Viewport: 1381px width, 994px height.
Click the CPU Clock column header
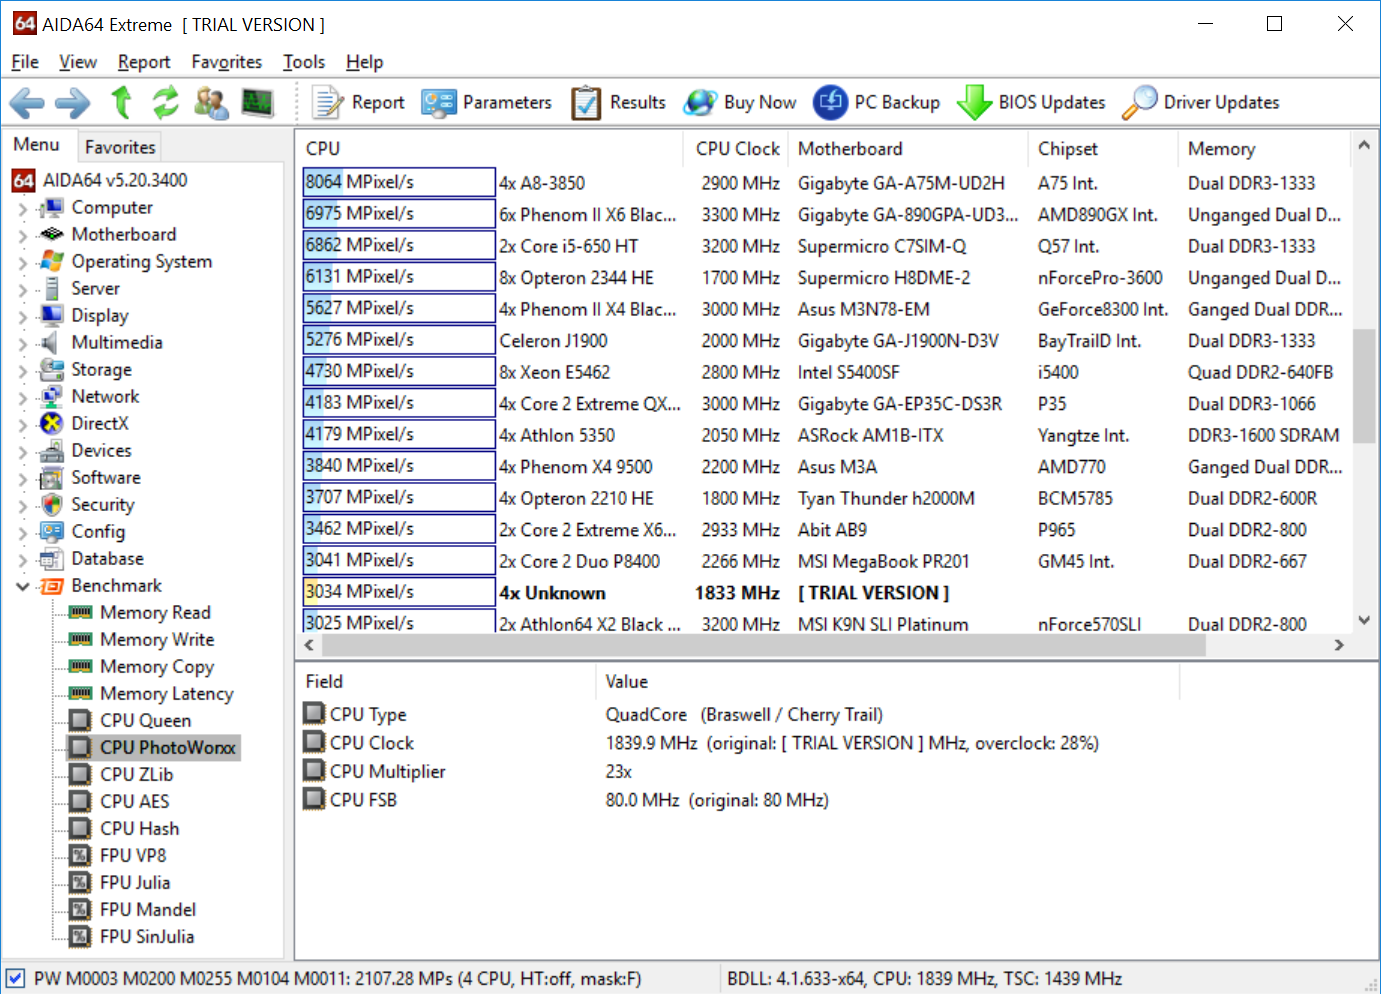click(x=737, y=149)
